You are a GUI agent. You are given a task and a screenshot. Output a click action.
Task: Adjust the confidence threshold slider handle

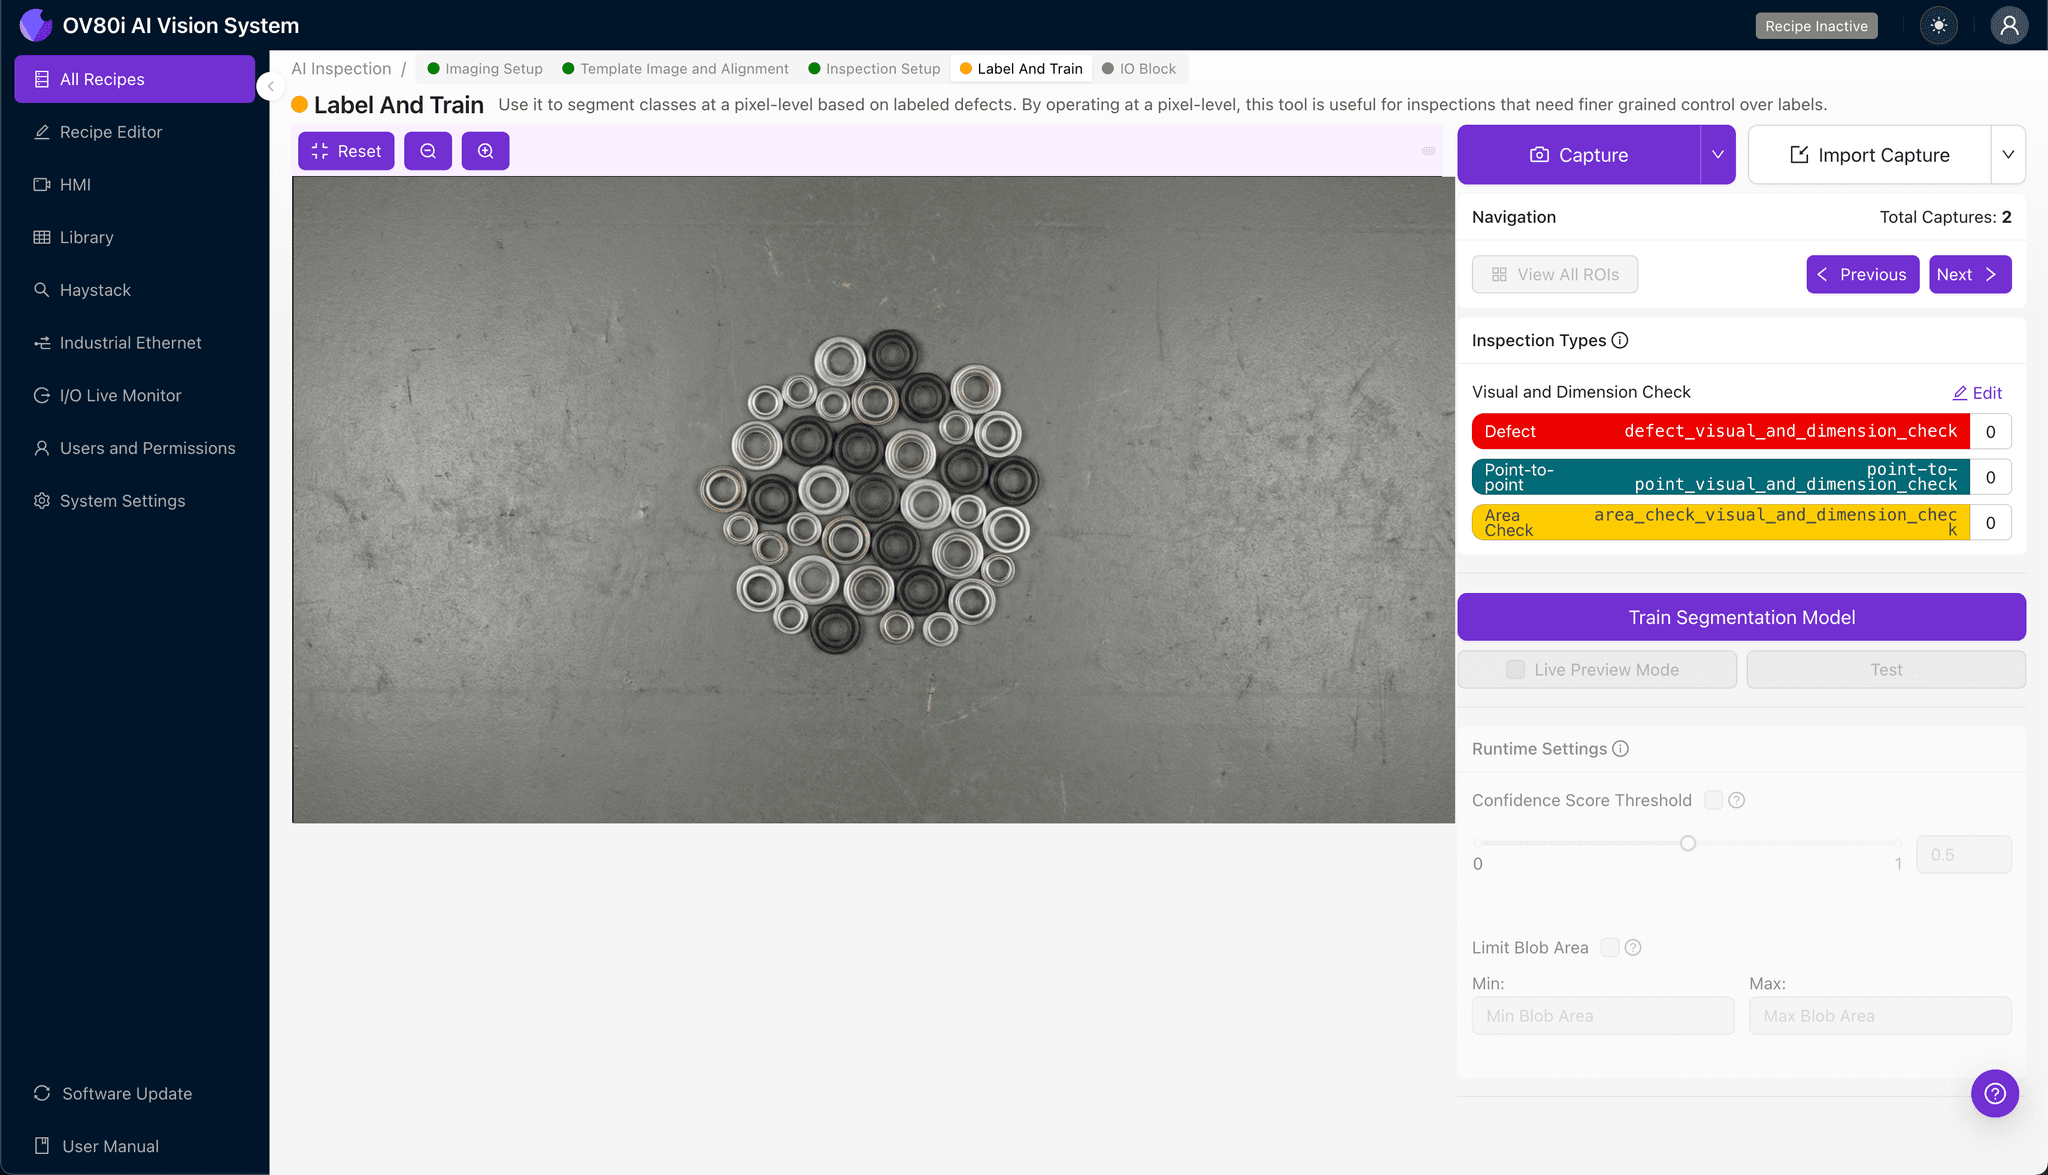point(1688,843)
